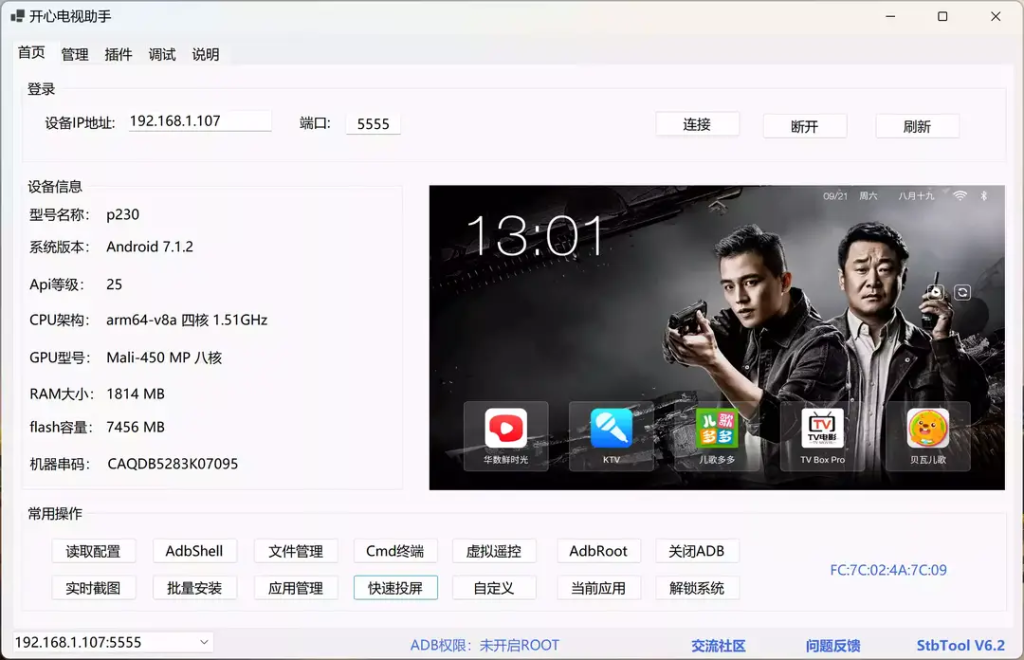Click the refresh icon on TV screen
This screenshot has height=660, width=1024.
click(x=962, y=292)
